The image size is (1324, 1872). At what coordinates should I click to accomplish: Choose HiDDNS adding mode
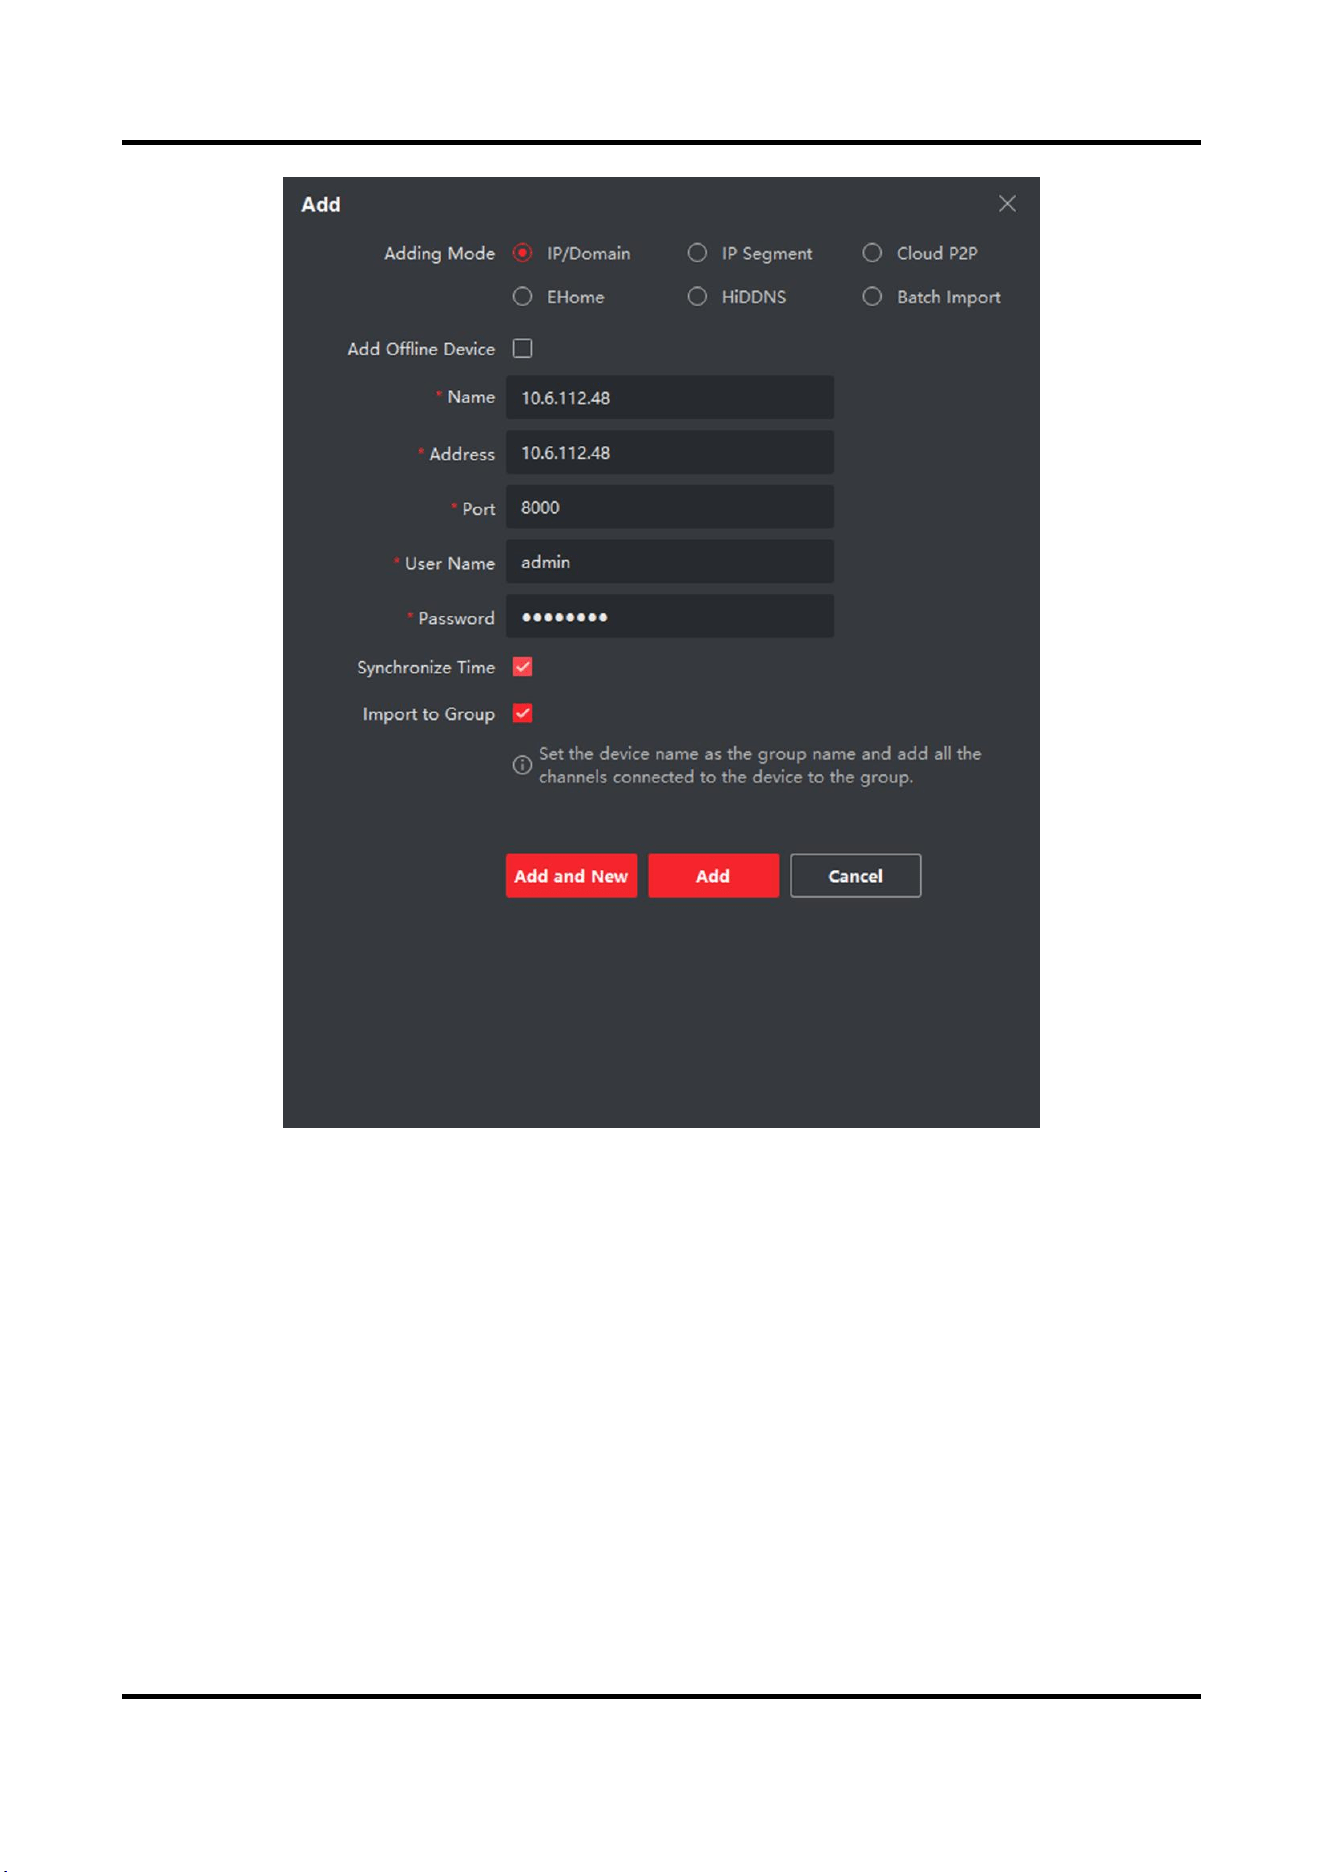(697, 297)
